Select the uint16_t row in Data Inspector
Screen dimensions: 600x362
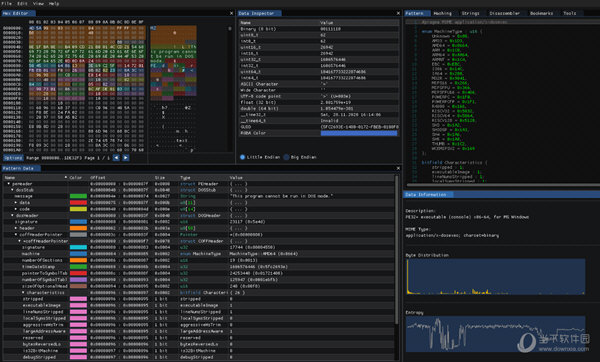[x=319, y=47]
